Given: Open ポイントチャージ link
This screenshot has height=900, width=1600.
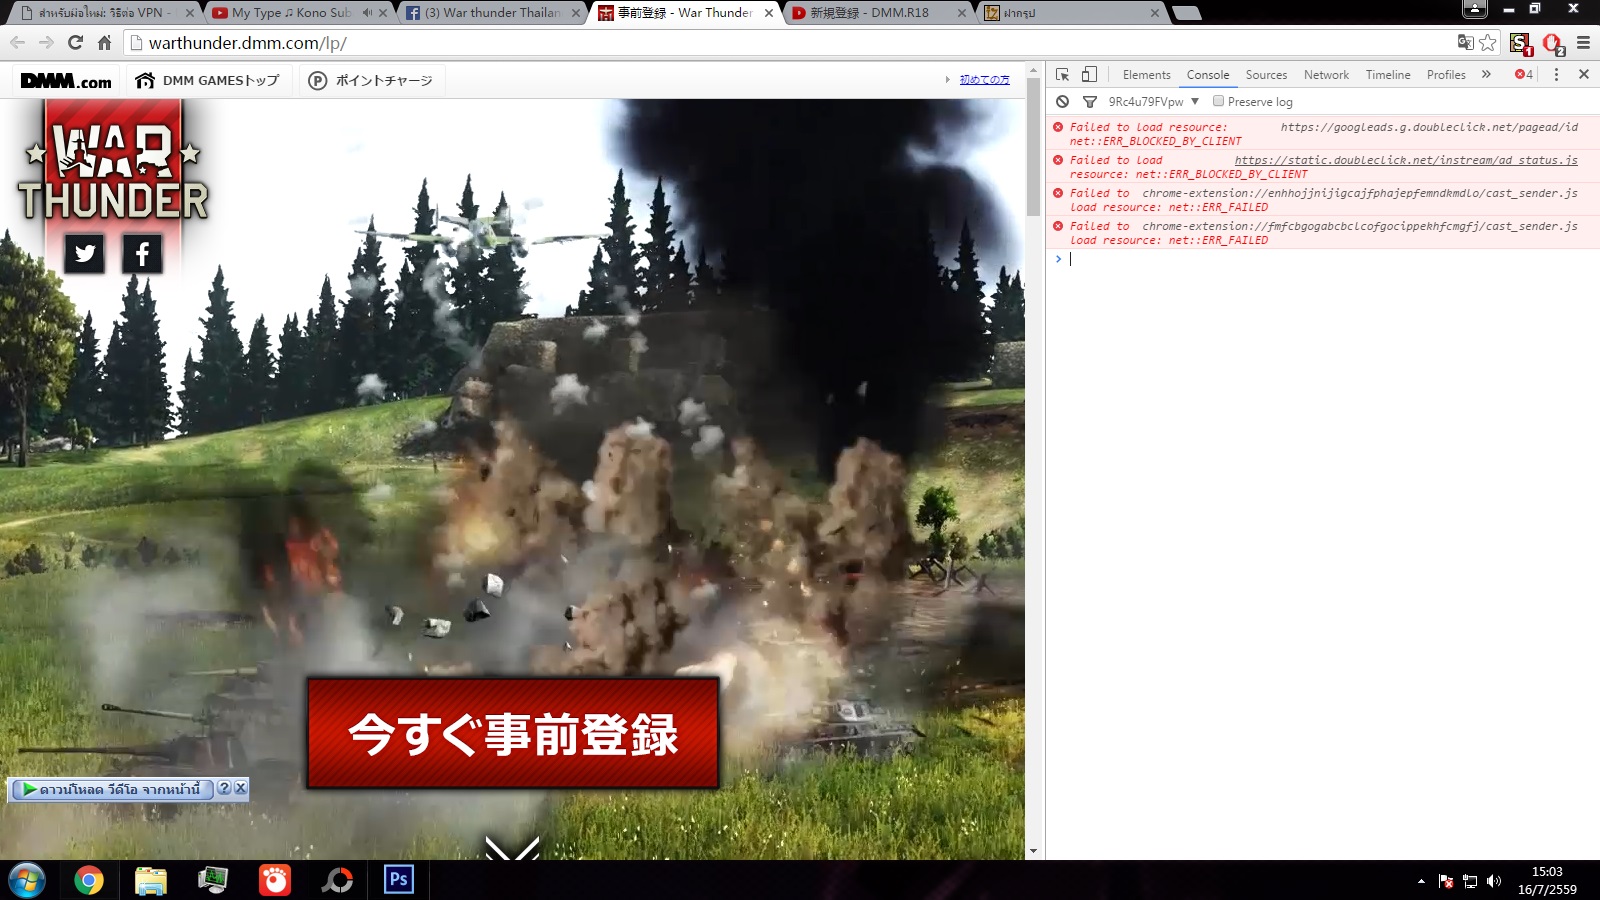Looking at the screenshot, I should click(371, 81).
